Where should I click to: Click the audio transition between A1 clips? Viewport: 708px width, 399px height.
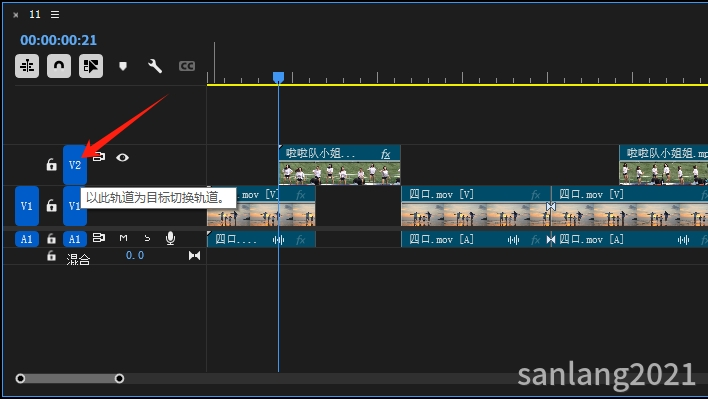point(551,239)
